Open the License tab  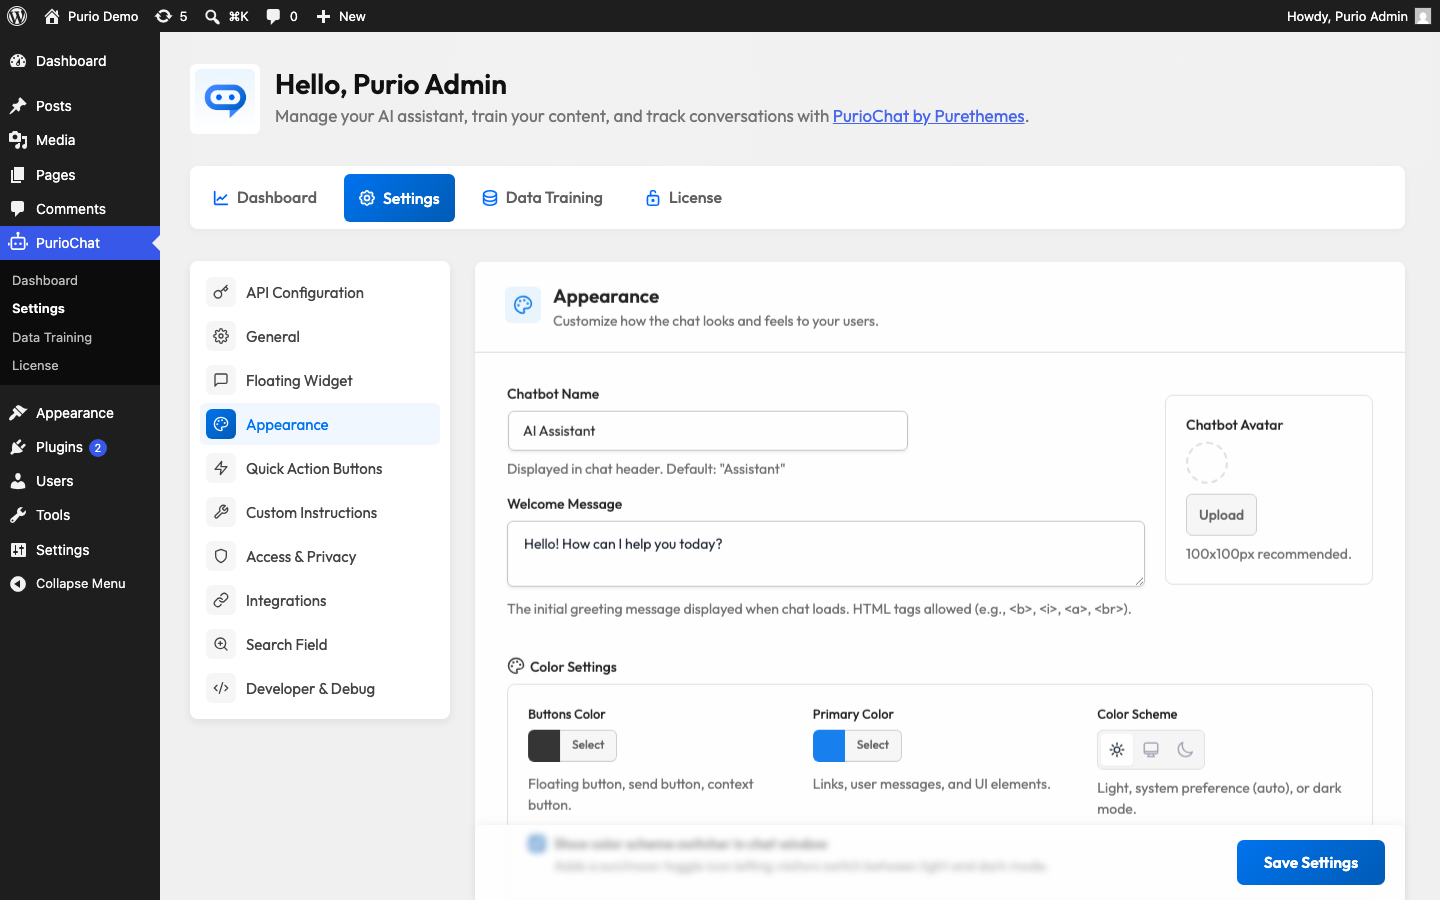pyautogui.click(x=684, y=198)
